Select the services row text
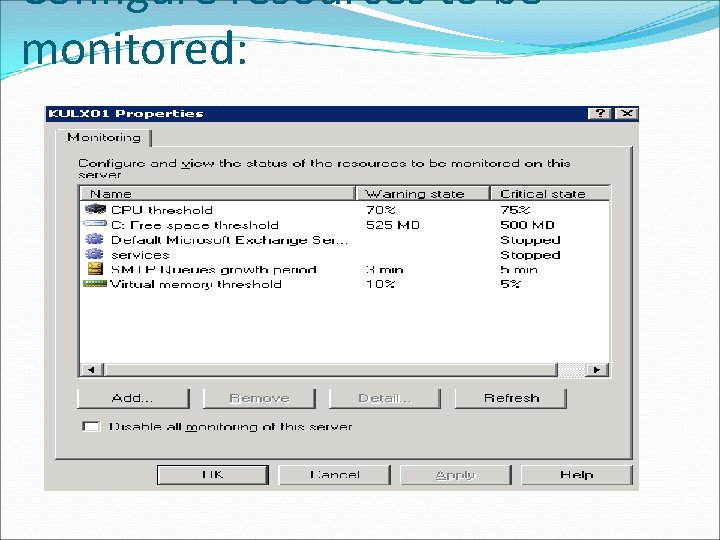This screenshot has width=720, height=540. (x=140, y=255)
